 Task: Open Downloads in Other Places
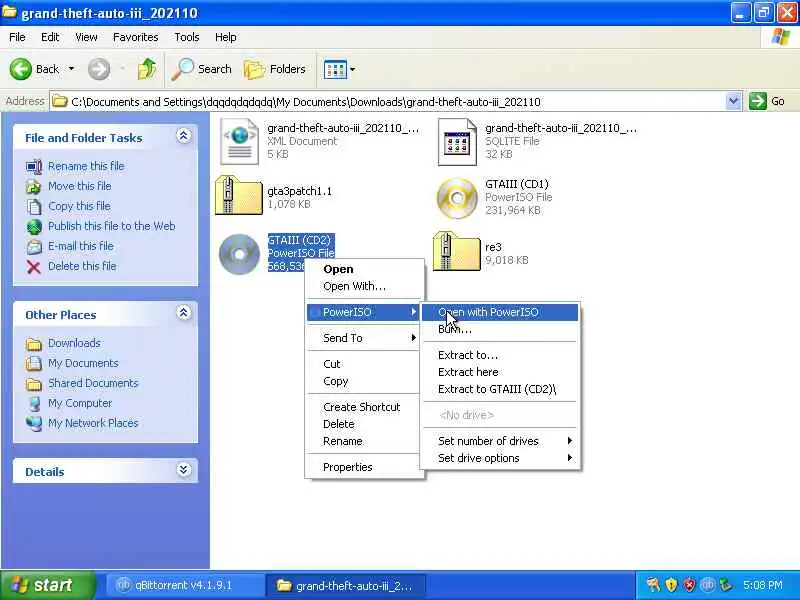pyautogui.click(x=74, y=343)
